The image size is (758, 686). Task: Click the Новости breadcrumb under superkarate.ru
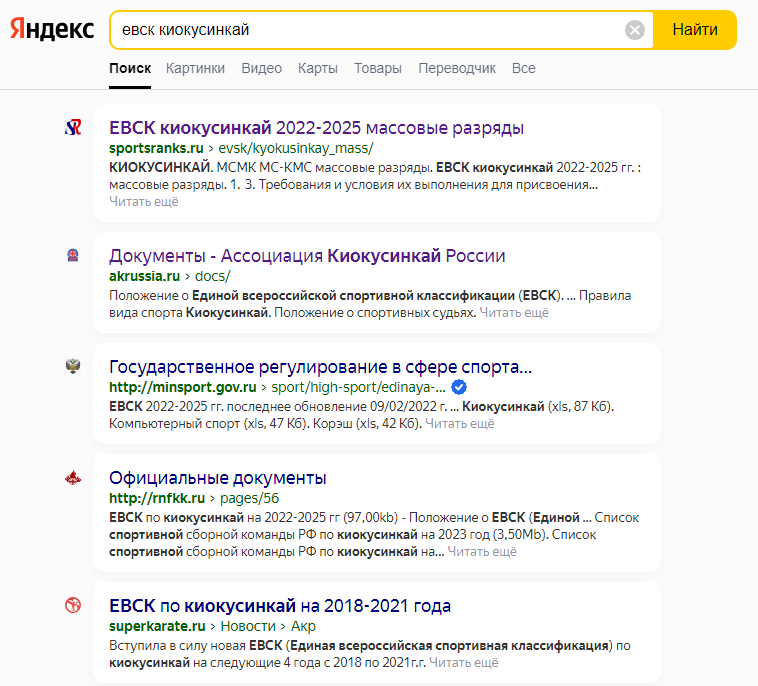(248, 626)
